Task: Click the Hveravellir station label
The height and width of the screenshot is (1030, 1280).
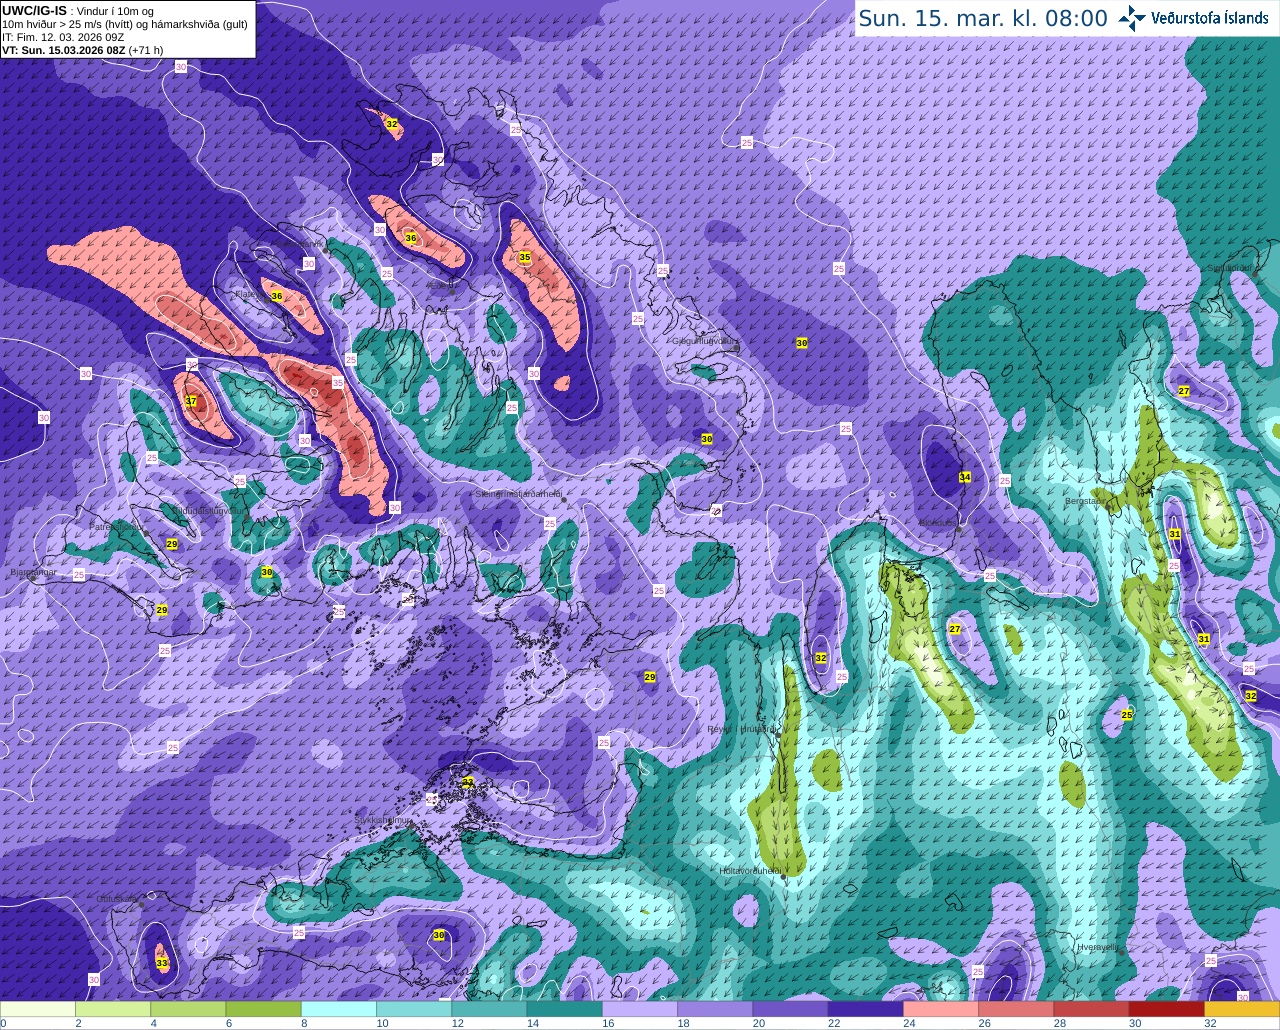Action: 1097,946
